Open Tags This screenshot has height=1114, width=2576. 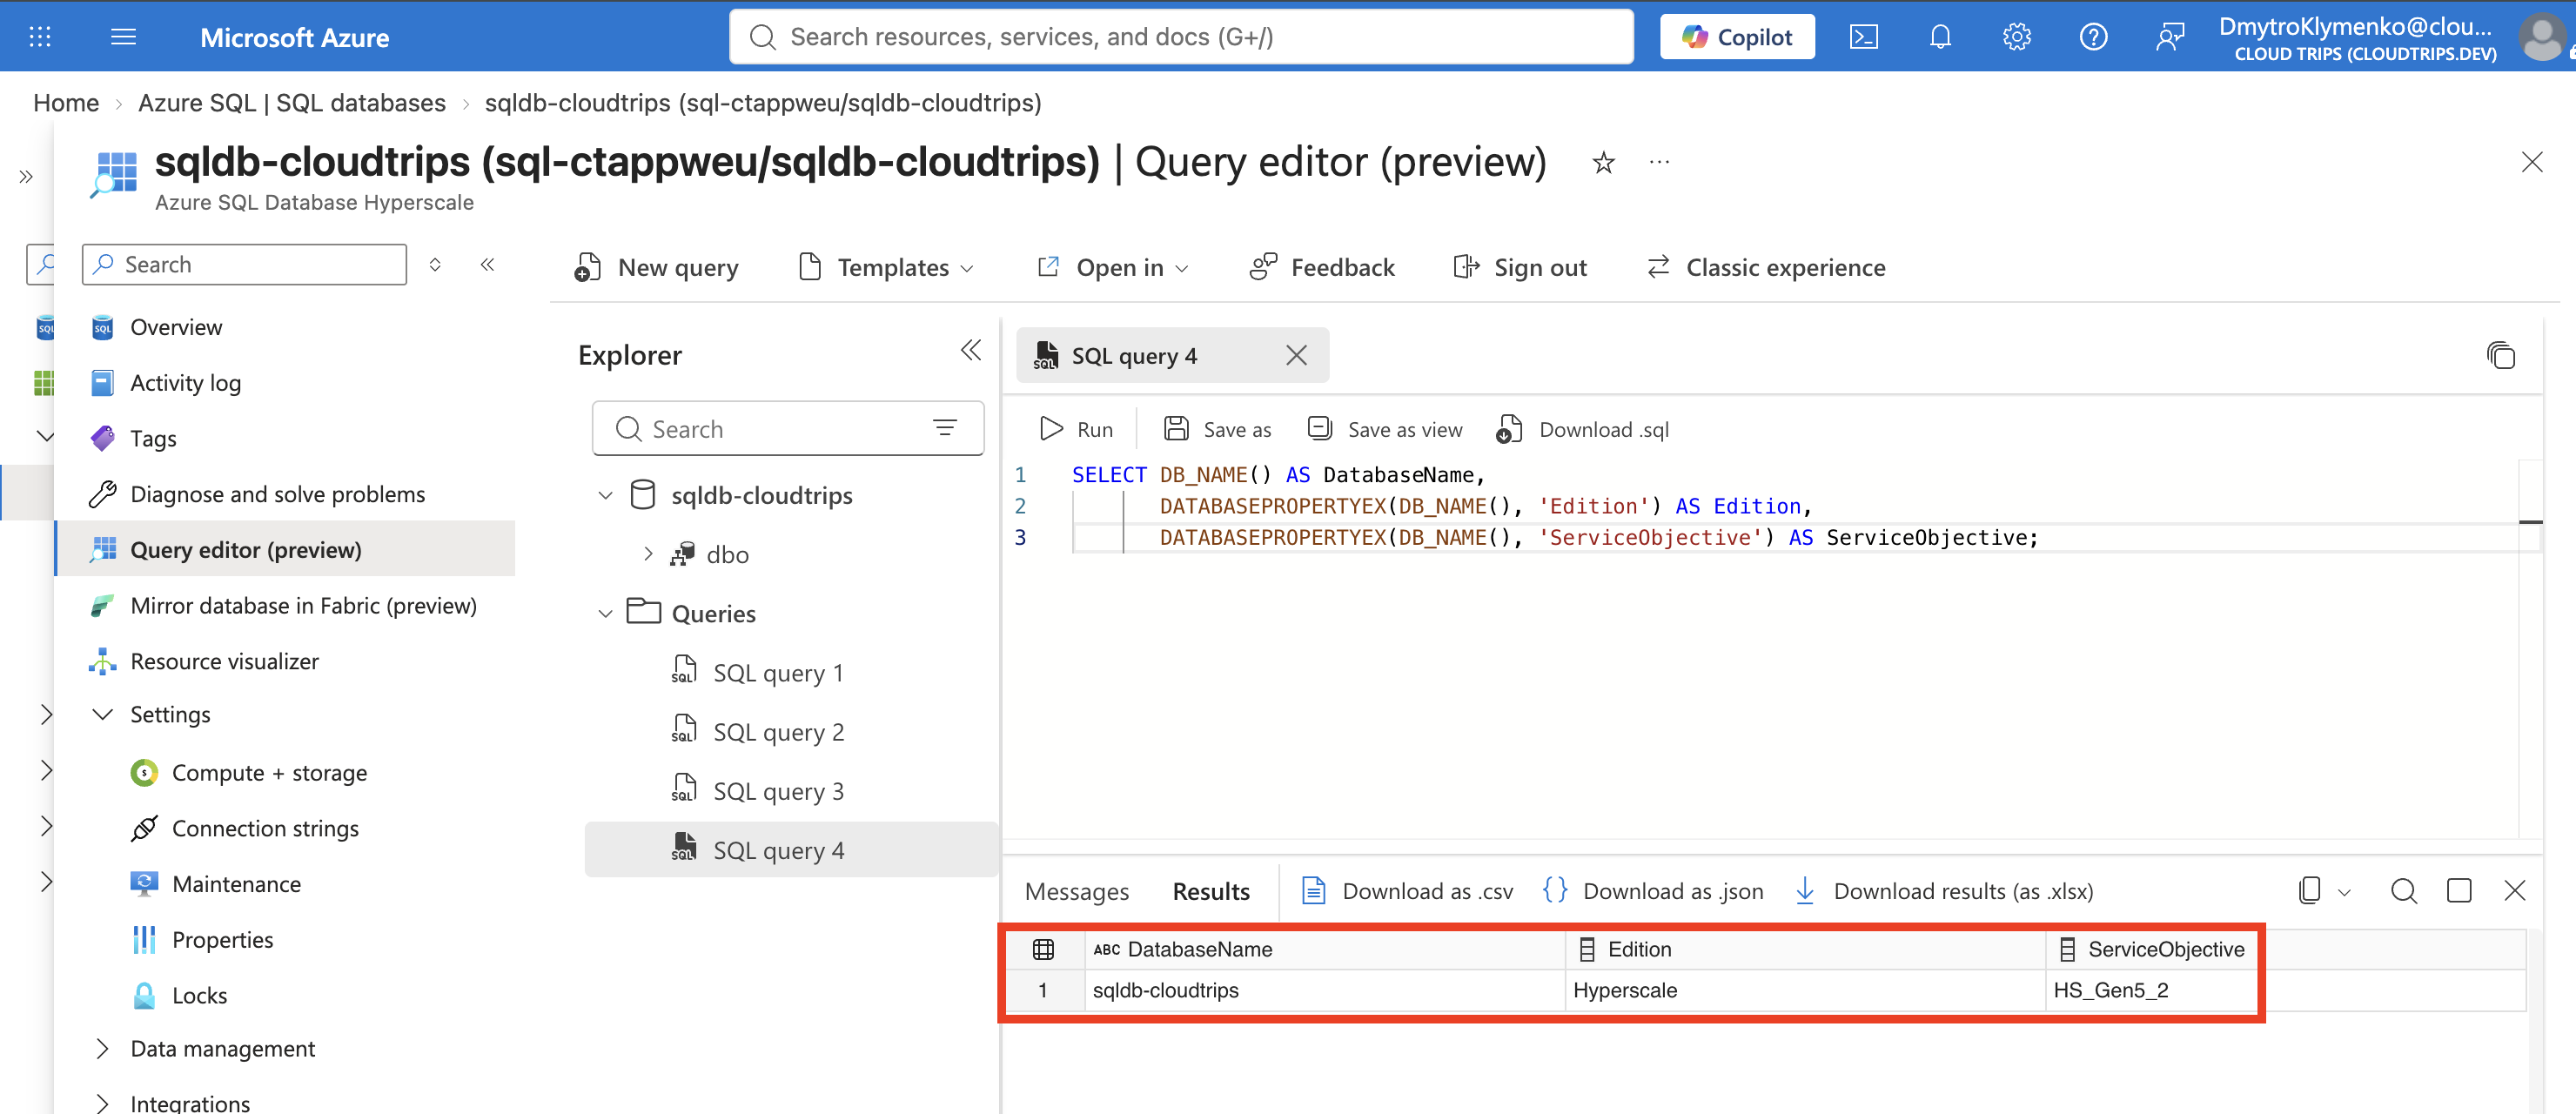pos(153,438)
